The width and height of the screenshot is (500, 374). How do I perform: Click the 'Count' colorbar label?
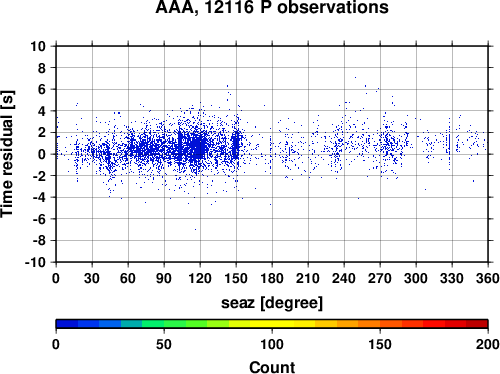pyautogui.click(x=272, y=367)
